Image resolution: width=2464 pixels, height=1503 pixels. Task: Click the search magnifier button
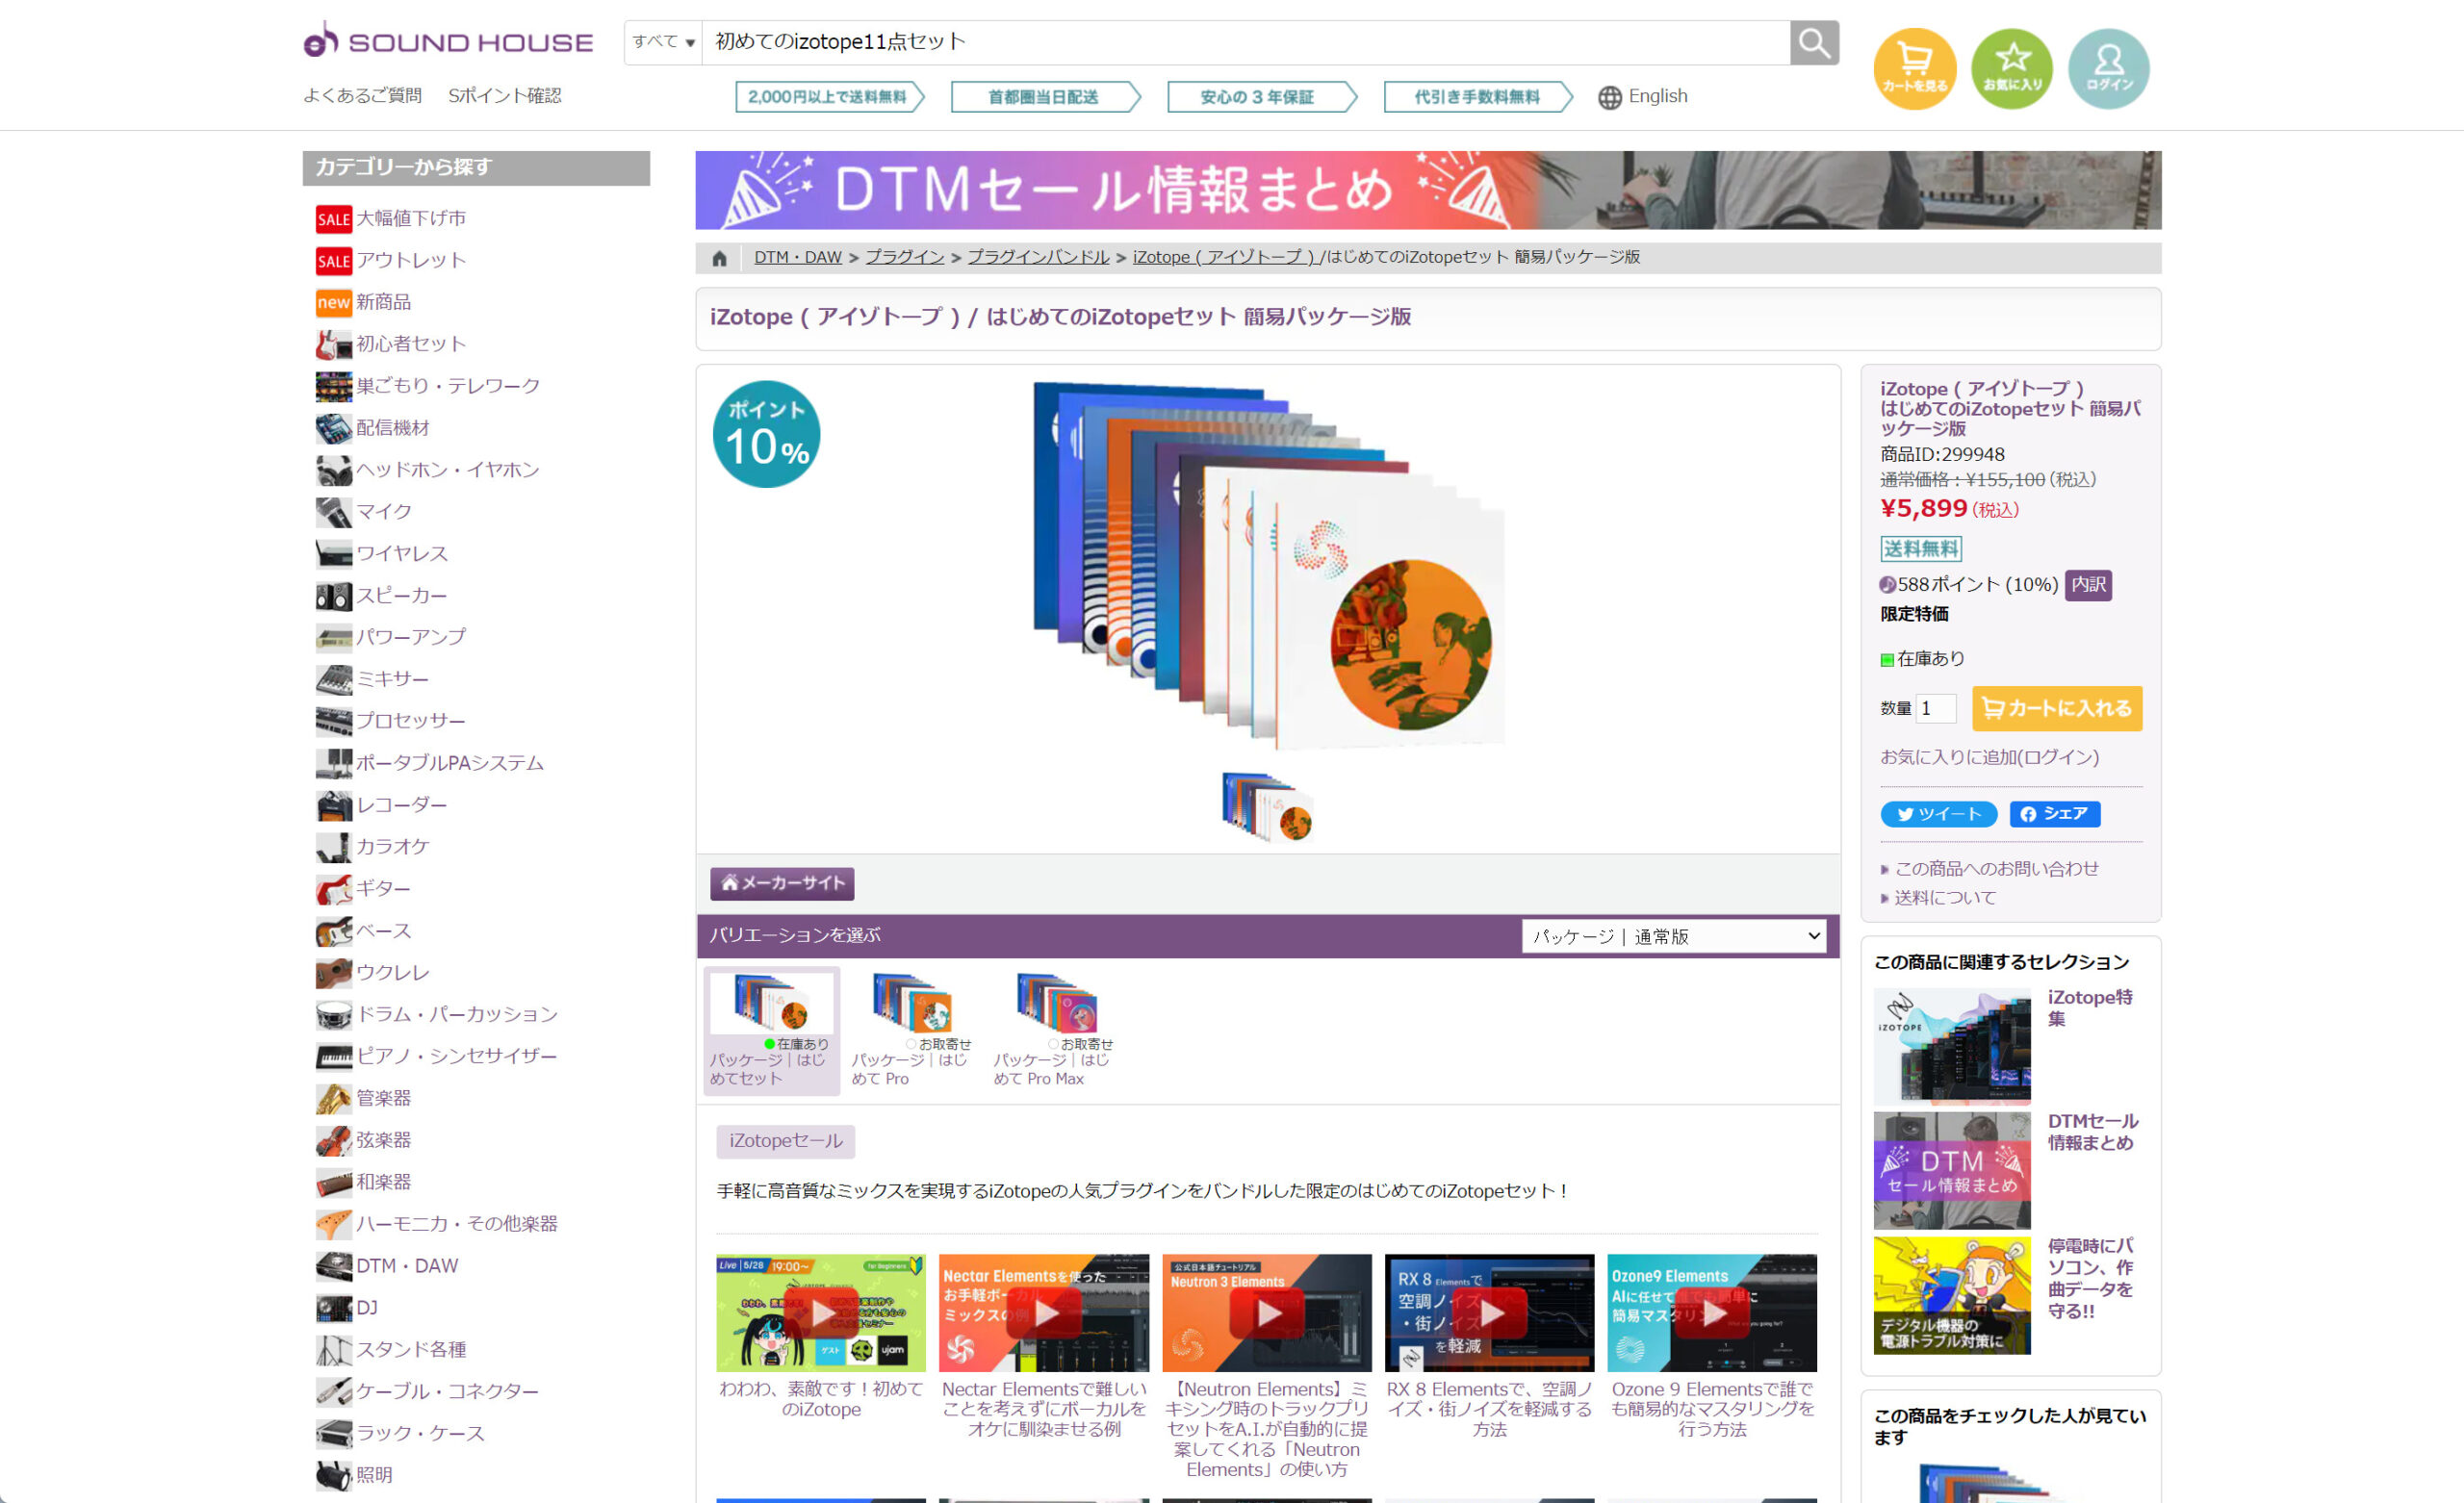click(x=1813, y=43)
